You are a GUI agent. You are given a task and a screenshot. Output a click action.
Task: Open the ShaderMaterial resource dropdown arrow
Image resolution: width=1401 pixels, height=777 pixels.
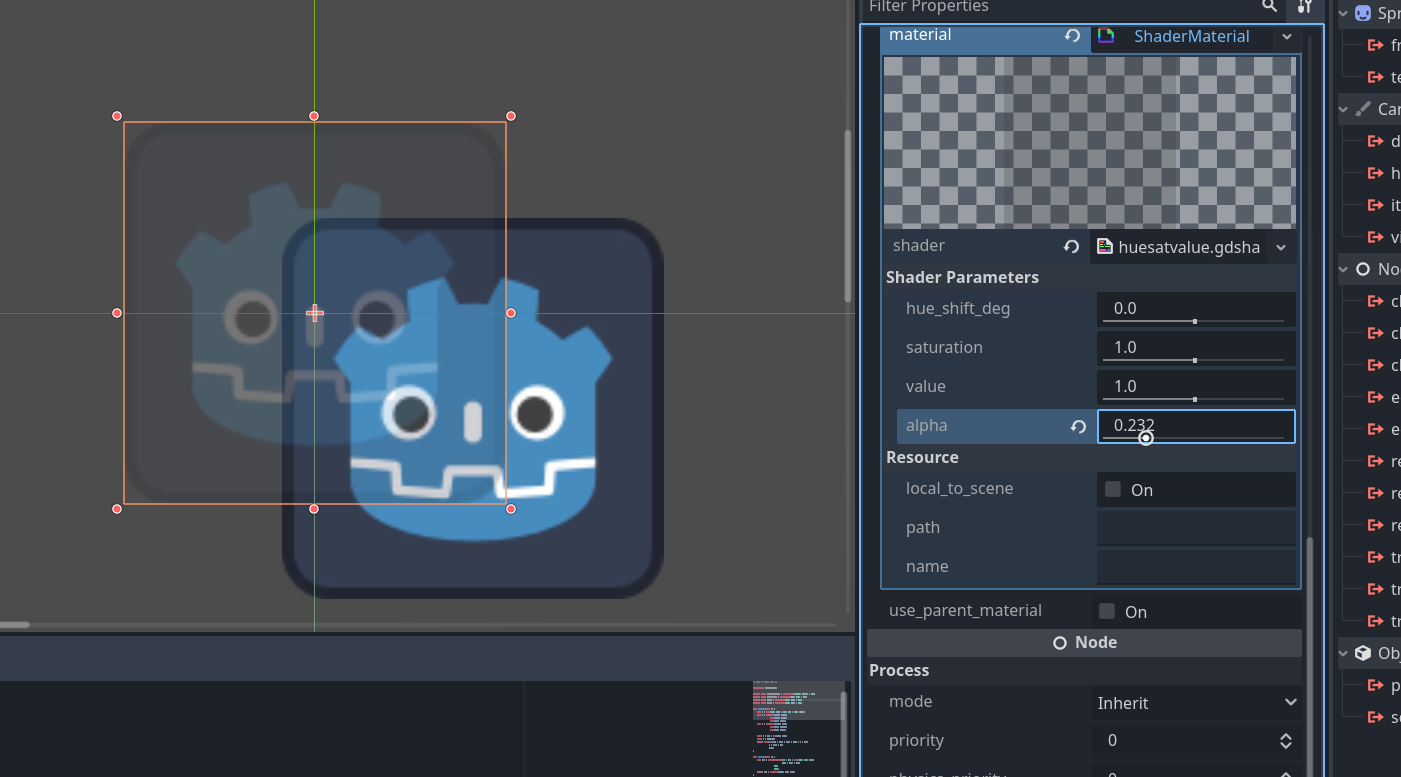[1287, 36]
